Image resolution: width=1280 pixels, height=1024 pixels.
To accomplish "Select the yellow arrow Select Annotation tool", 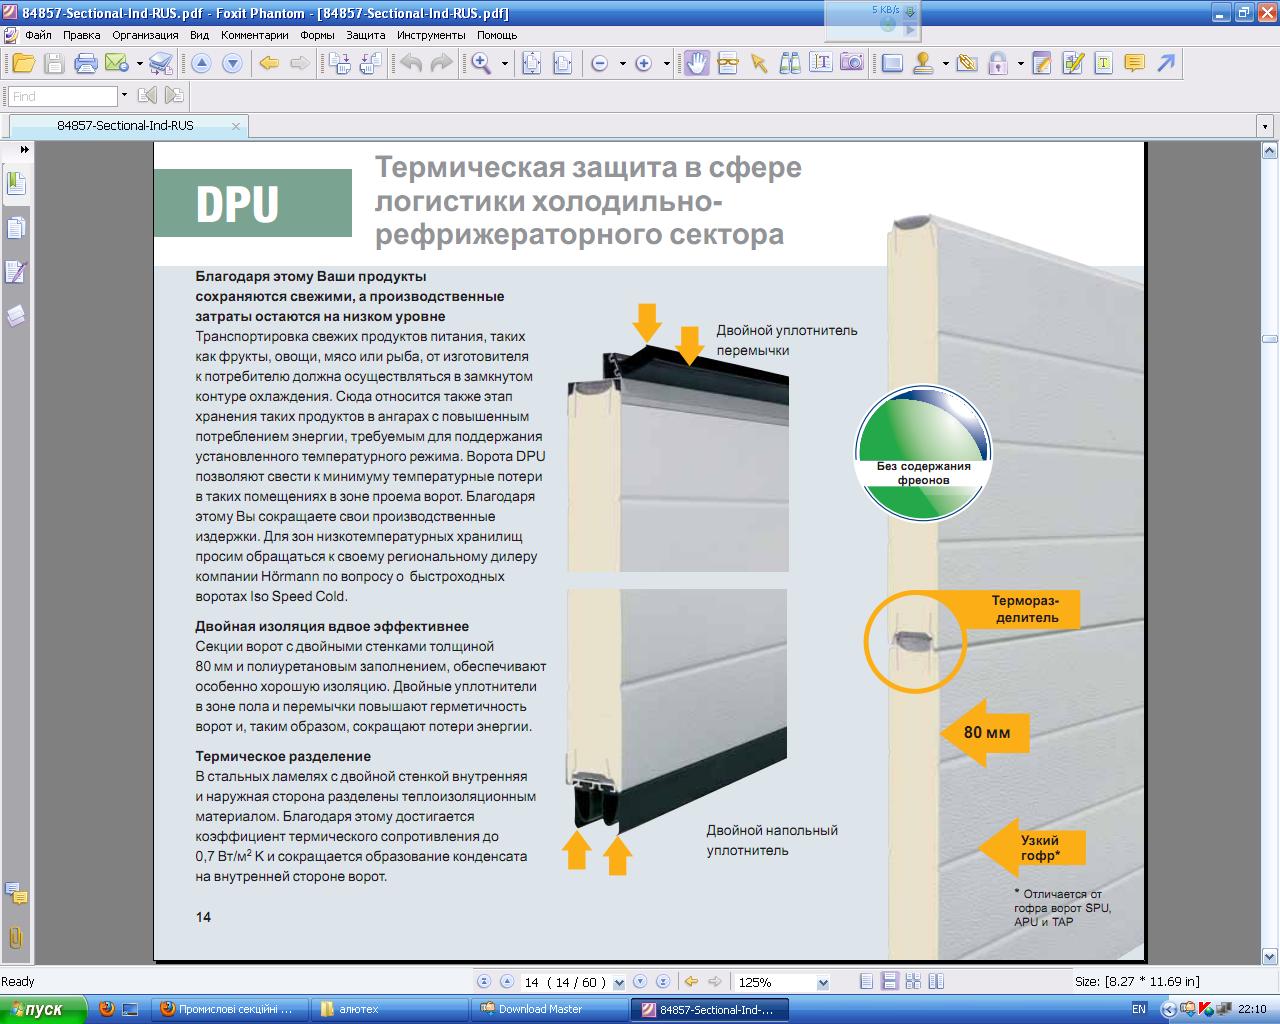I will pyautogui.click(x=759, y=64).
